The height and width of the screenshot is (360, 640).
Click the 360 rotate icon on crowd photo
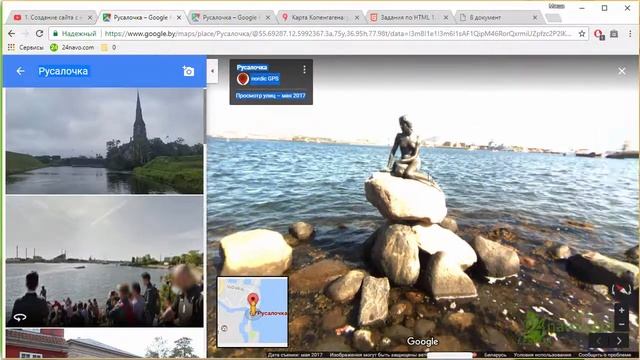20,317
